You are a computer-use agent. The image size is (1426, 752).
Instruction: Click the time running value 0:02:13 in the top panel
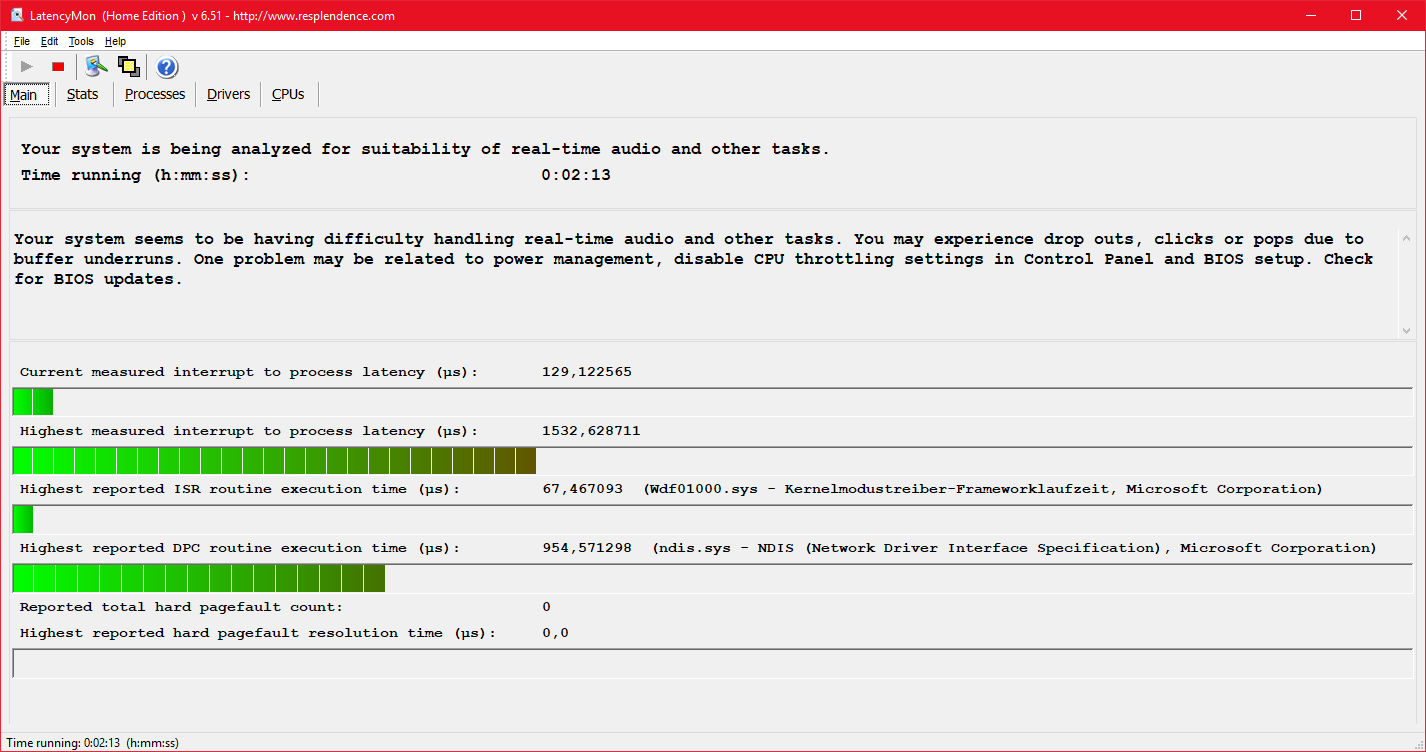point(576,175)
